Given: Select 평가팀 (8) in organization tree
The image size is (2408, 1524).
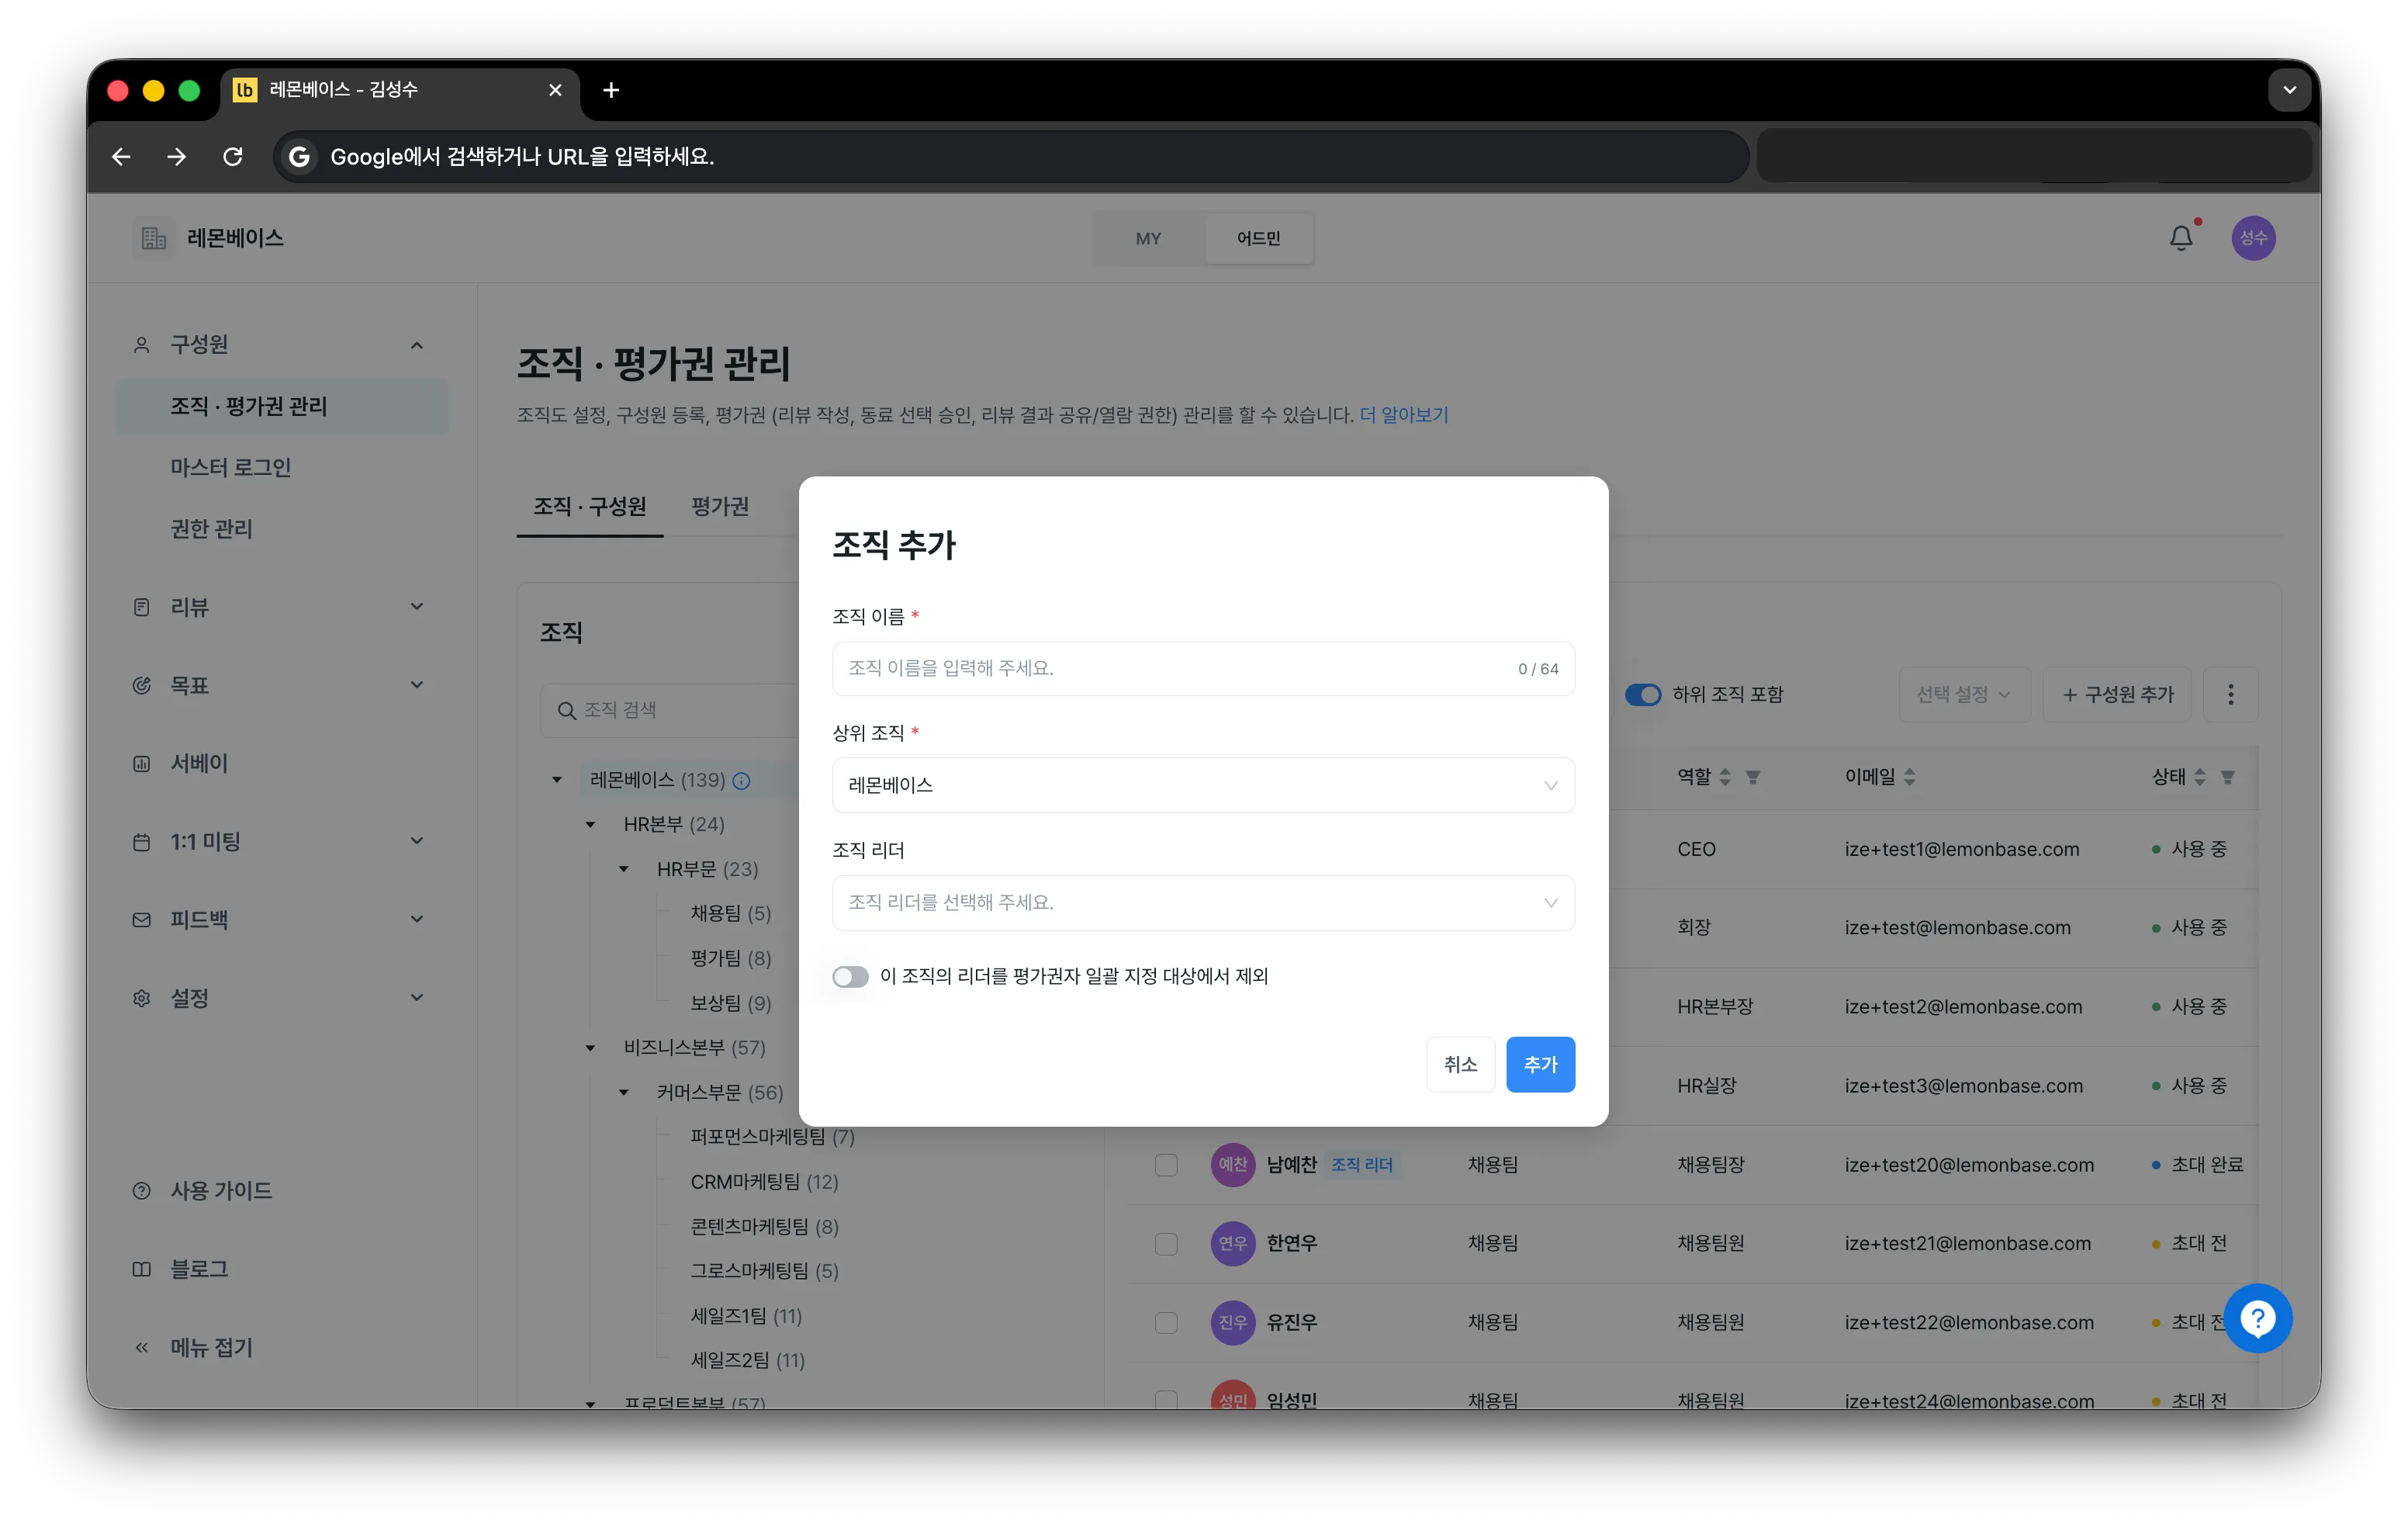Looking at the screenshot, I should [x=730, y=958].
